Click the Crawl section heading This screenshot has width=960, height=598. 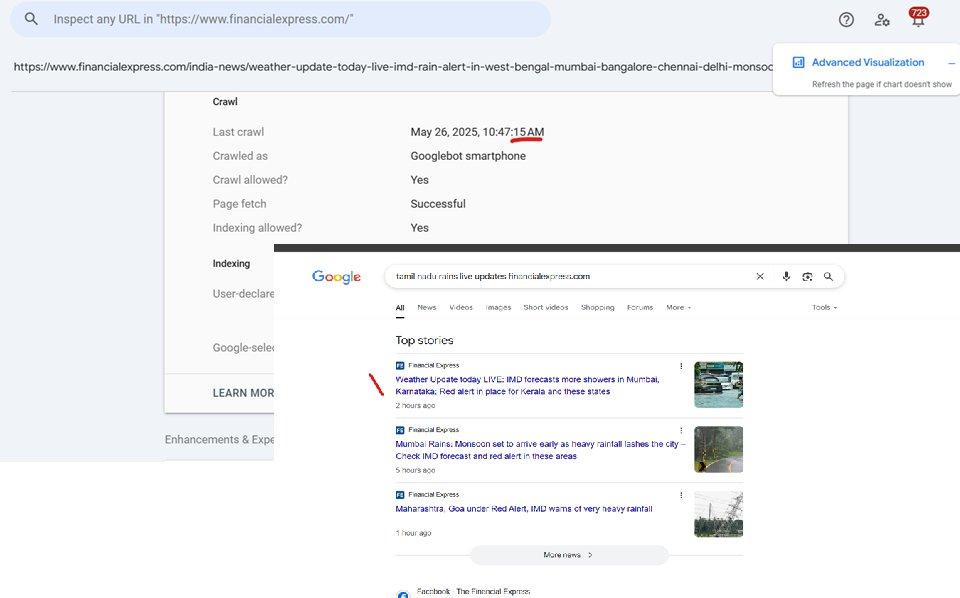225,102
